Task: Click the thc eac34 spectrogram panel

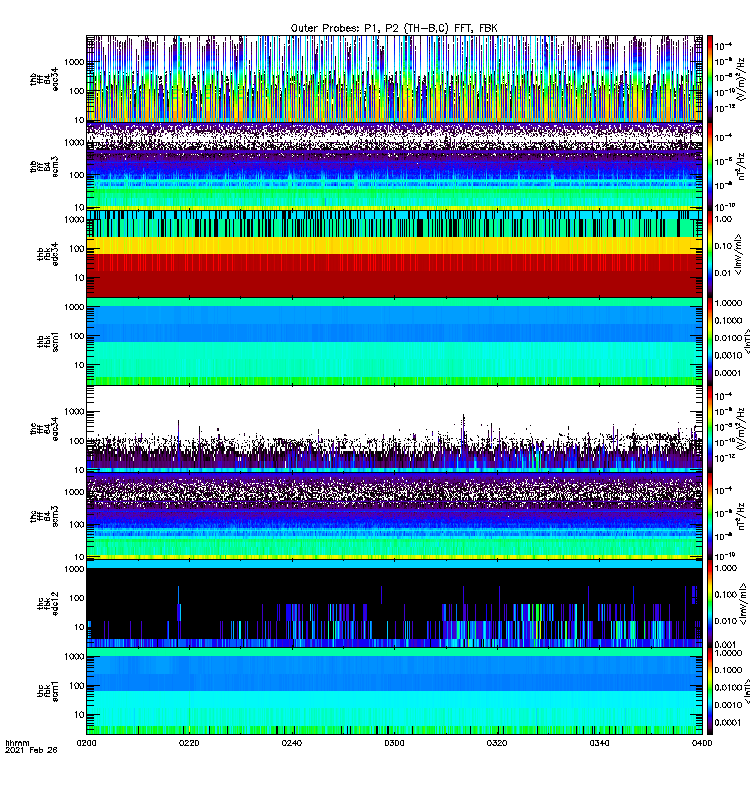Action: click(x=394, y=429)
